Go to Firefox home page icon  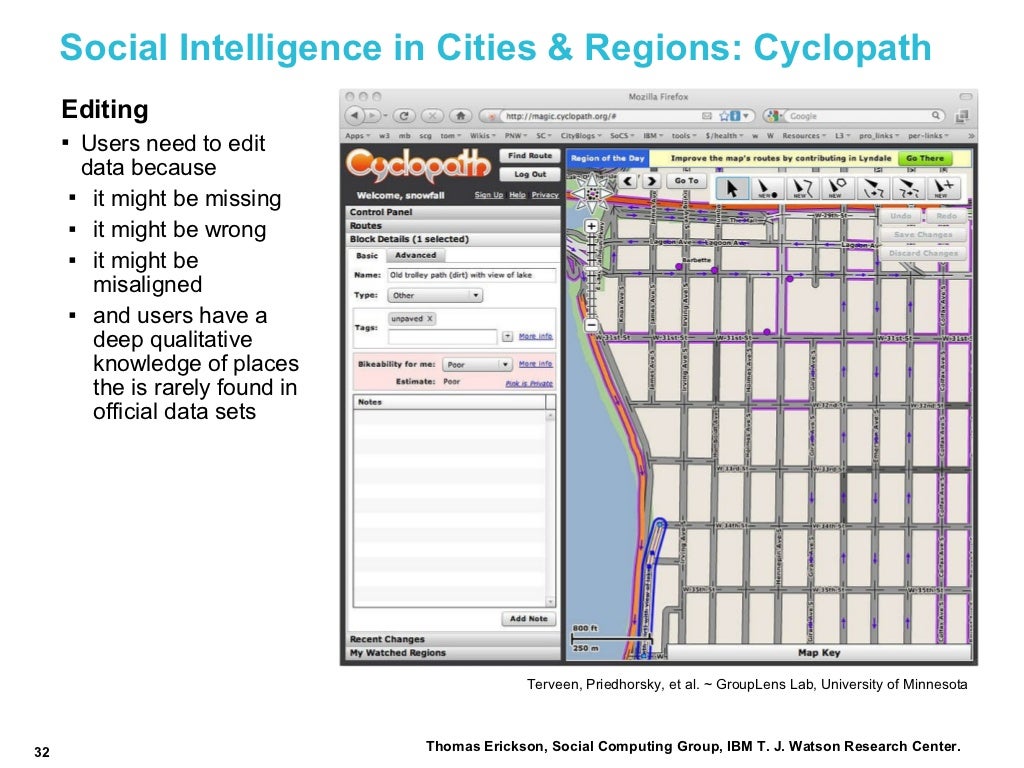pyautogui.click(x=460, y=116)
